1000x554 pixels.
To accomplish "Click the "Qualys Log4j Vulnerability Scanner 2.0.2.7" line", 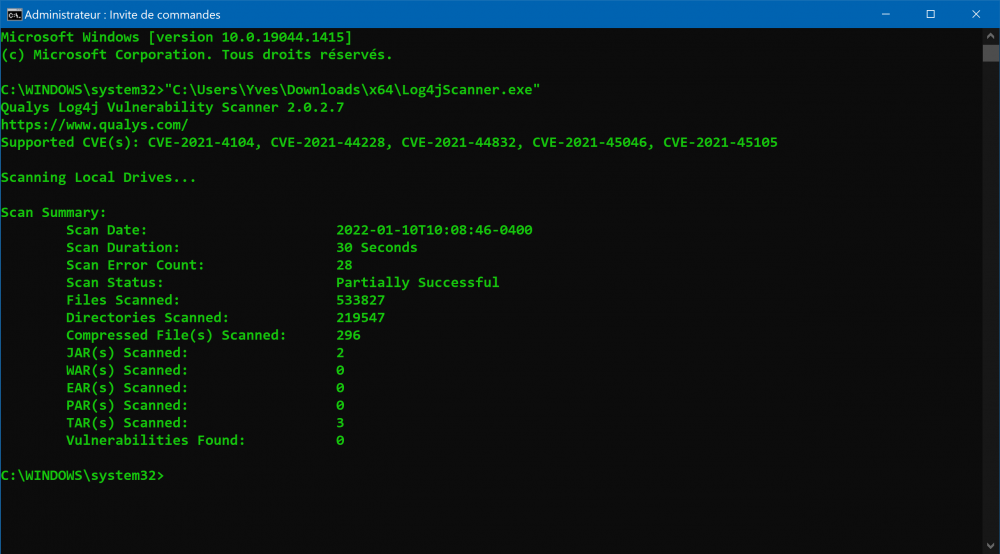I will pyautogui.click(x=172, y=108).
